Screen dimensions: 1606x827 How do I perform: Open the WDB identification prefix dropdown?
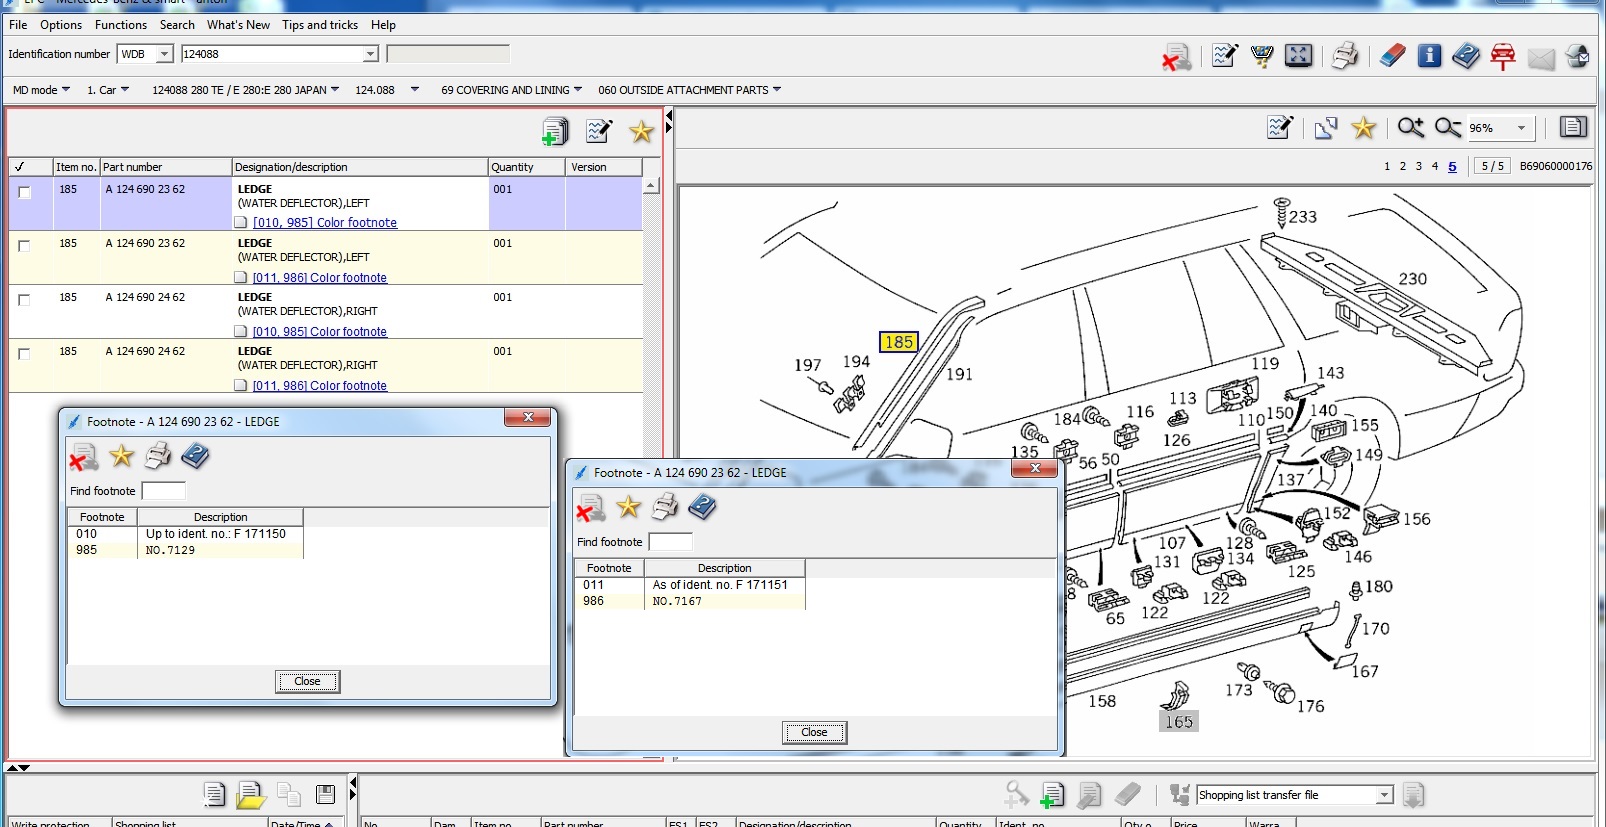click(165, 54)
